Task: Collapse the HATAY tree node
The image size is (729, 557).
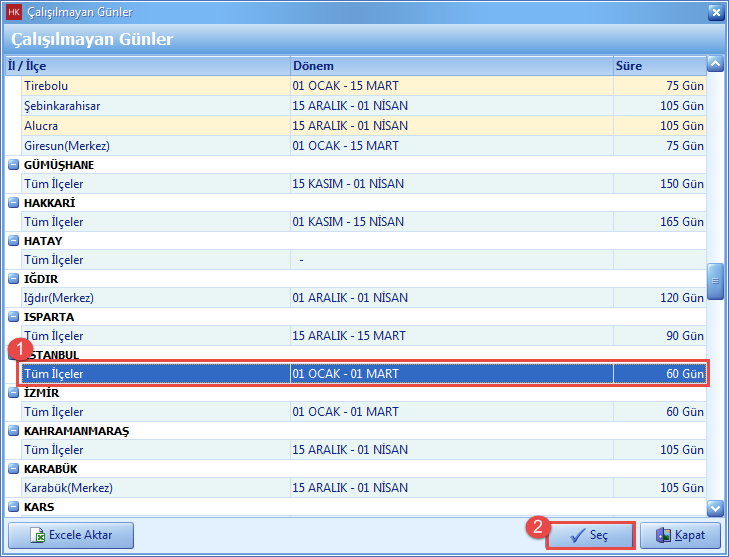Action: click(14, 241)
